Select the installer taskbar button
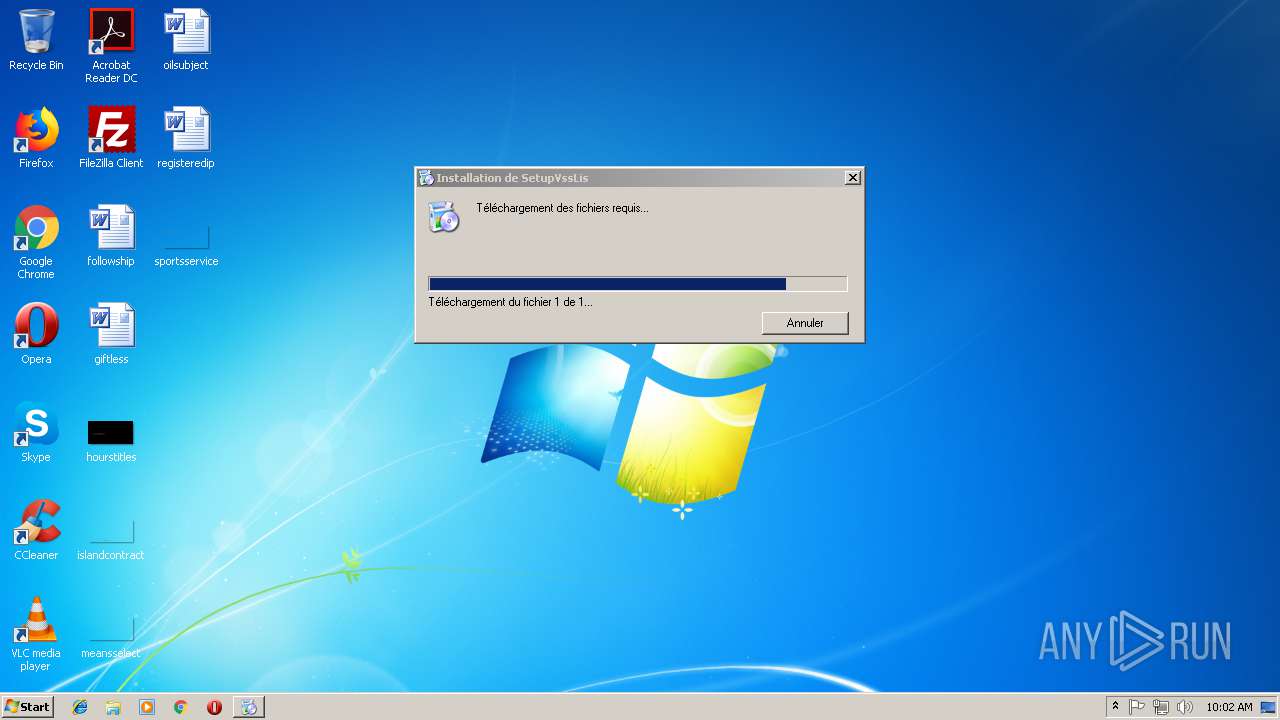This screenshot has height=720, width=1280. tap(248, 707)
